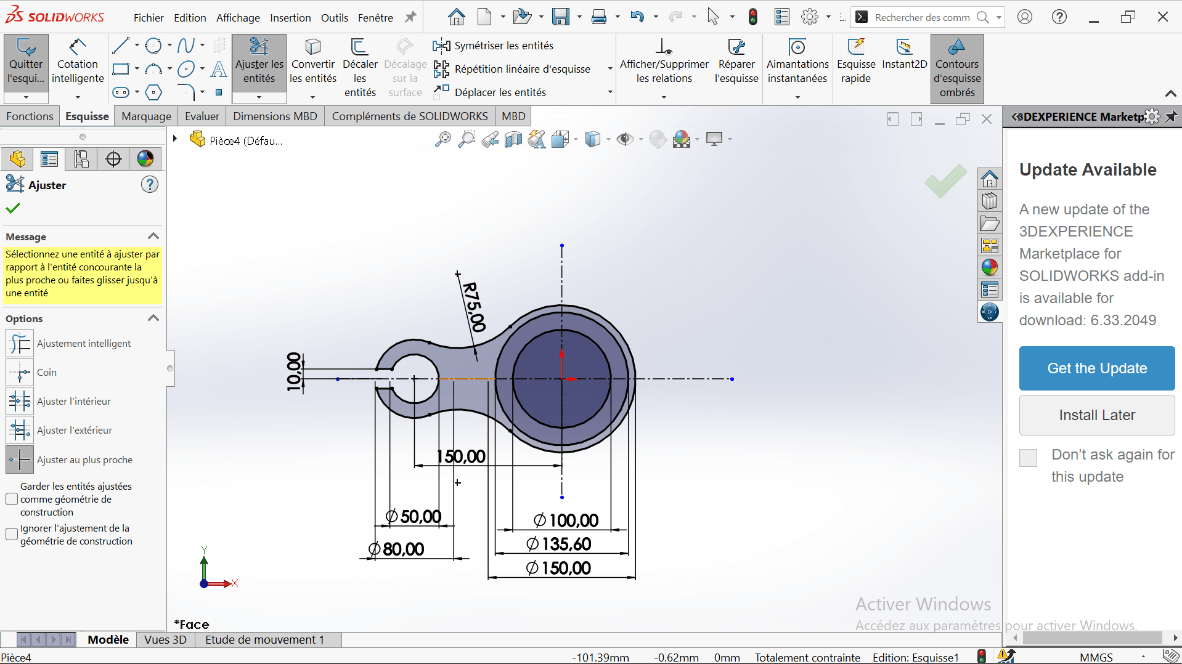
Task: Select the Coin trim option
Action: coord(20,373)
